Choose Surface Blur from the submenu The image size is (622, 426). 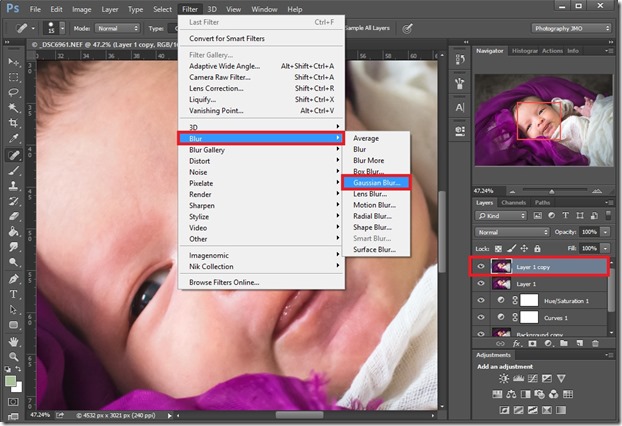tap(376, 249)
